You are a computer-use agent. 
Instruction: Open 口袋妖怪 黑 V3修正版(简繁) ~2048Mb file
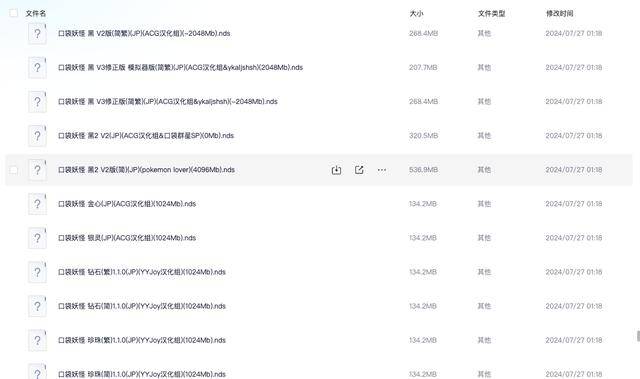[x=168, y=102]
